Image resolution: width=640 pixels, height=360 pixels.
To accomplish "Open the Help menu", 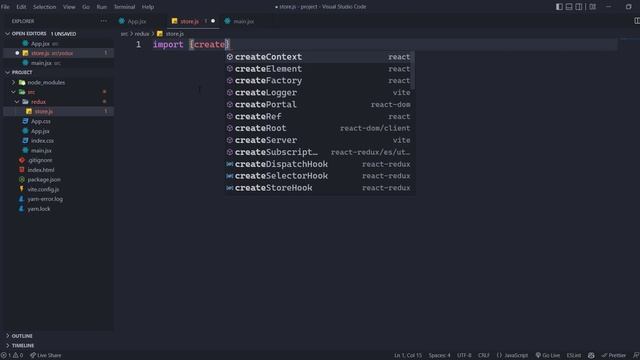I will pyautogui.click(x=148, y=7).
